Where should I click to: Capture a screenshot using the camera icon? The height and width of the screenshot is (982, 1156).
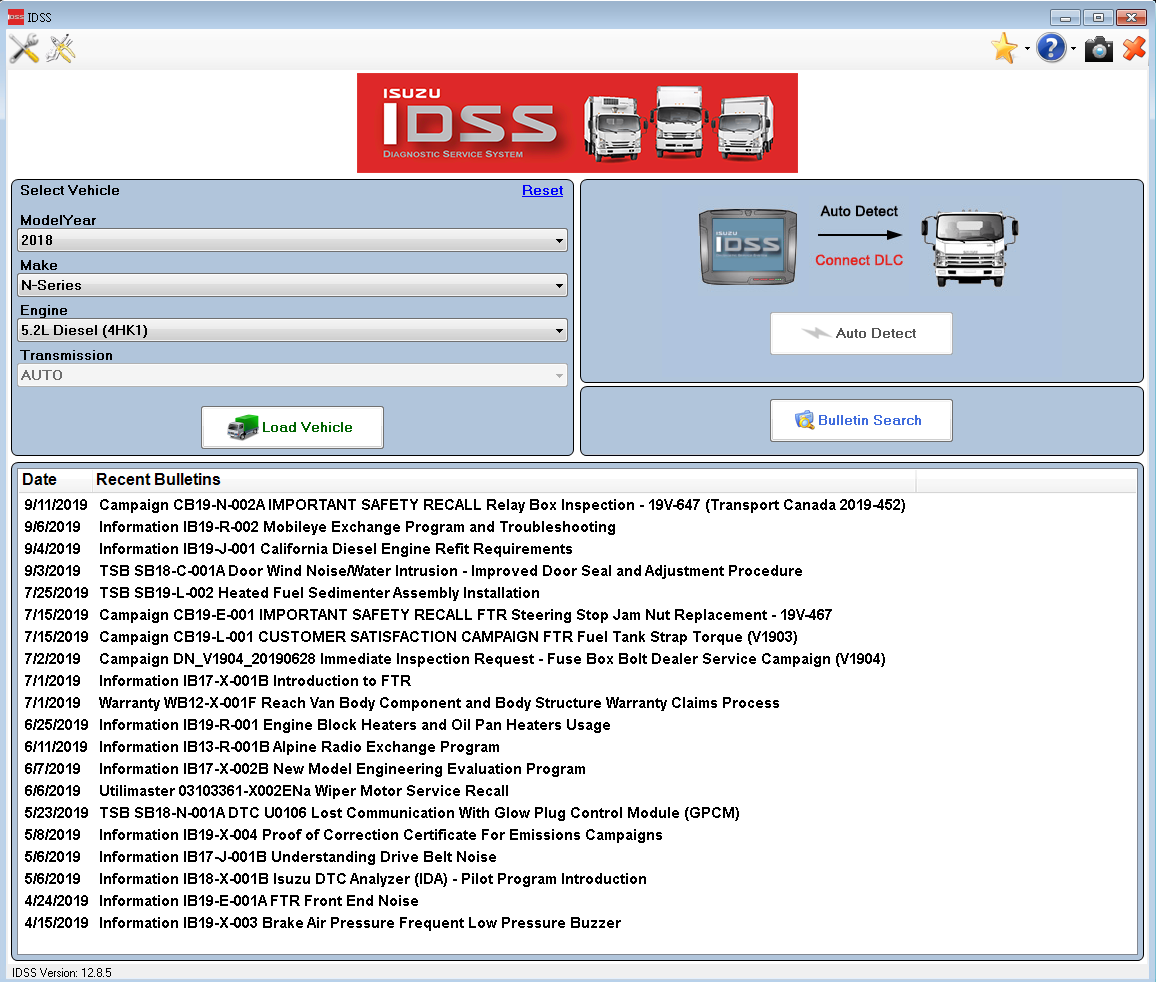1098,48
